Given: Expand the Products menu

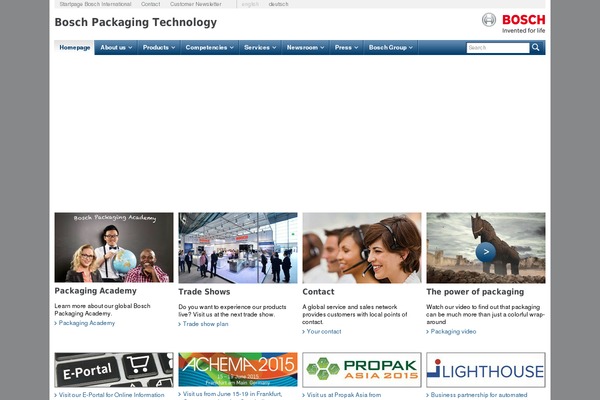Looking at the screenshot, I should click(x=159, y=47).
